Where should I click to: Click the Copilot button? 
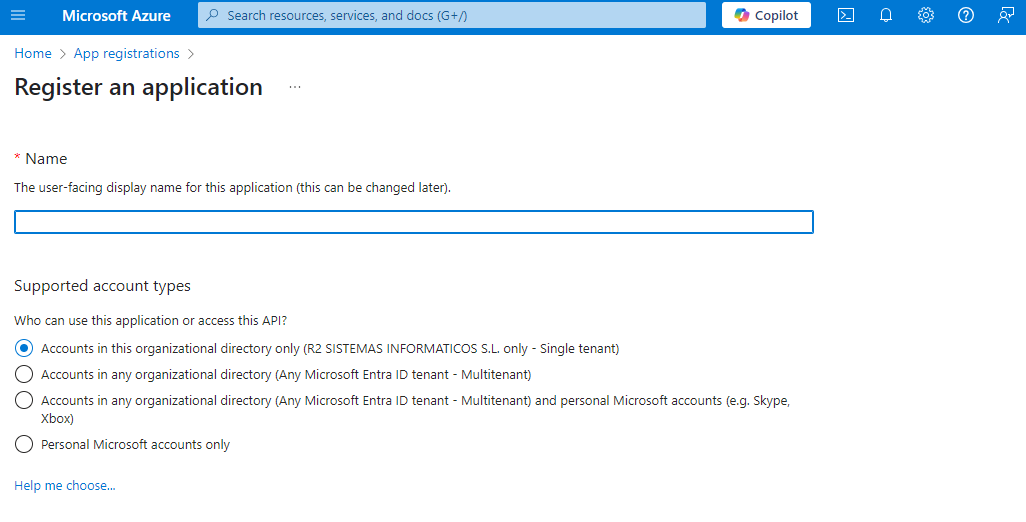point(766,15)
